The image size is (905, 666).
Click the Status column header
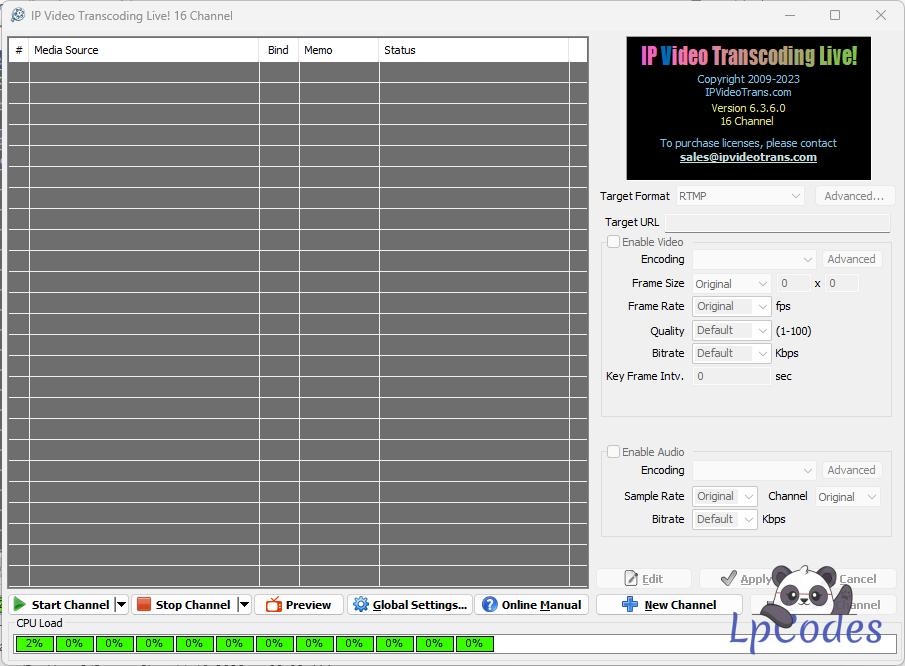(x=473, y=50)
